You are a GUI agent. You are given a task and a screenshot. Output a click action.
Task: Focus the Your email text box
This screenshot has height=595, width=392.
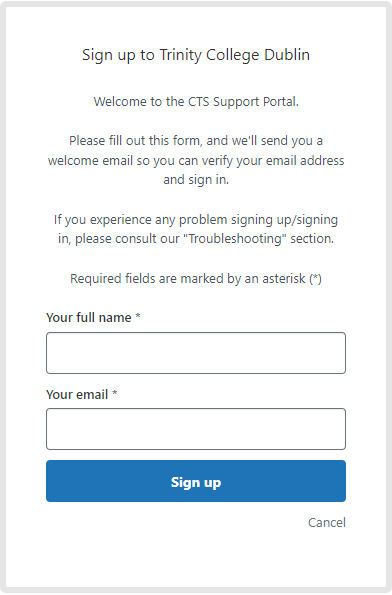(x=196, y=429)
